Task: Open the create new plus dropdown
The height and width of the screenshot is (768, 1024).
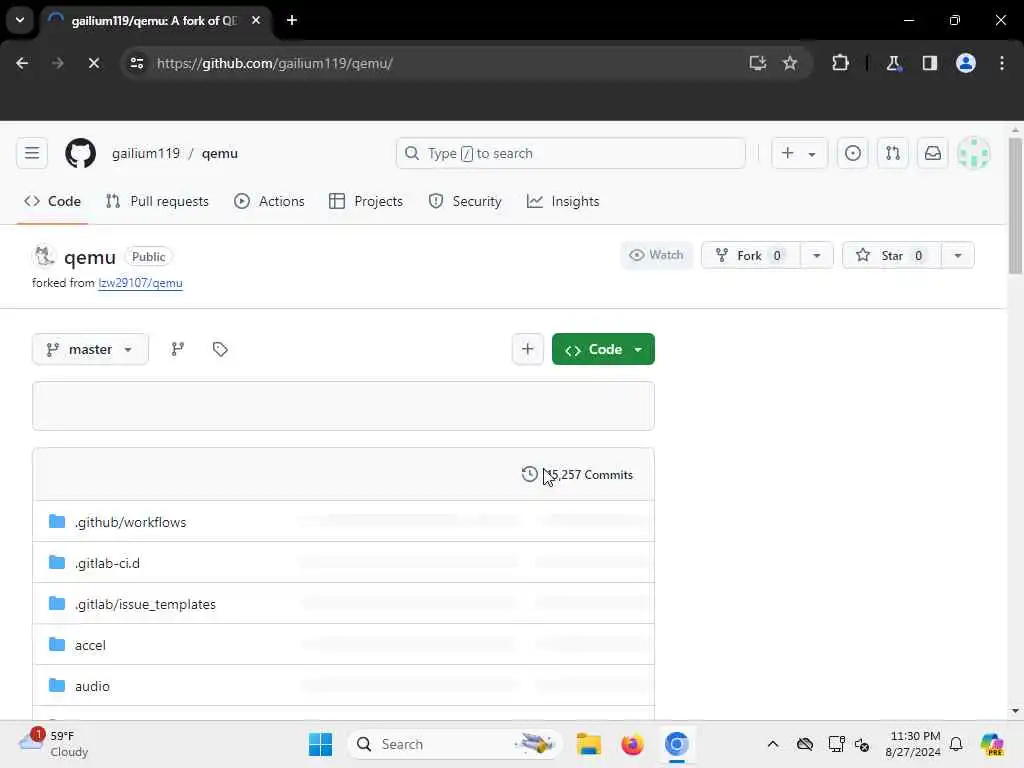Action: click(799, 153)
